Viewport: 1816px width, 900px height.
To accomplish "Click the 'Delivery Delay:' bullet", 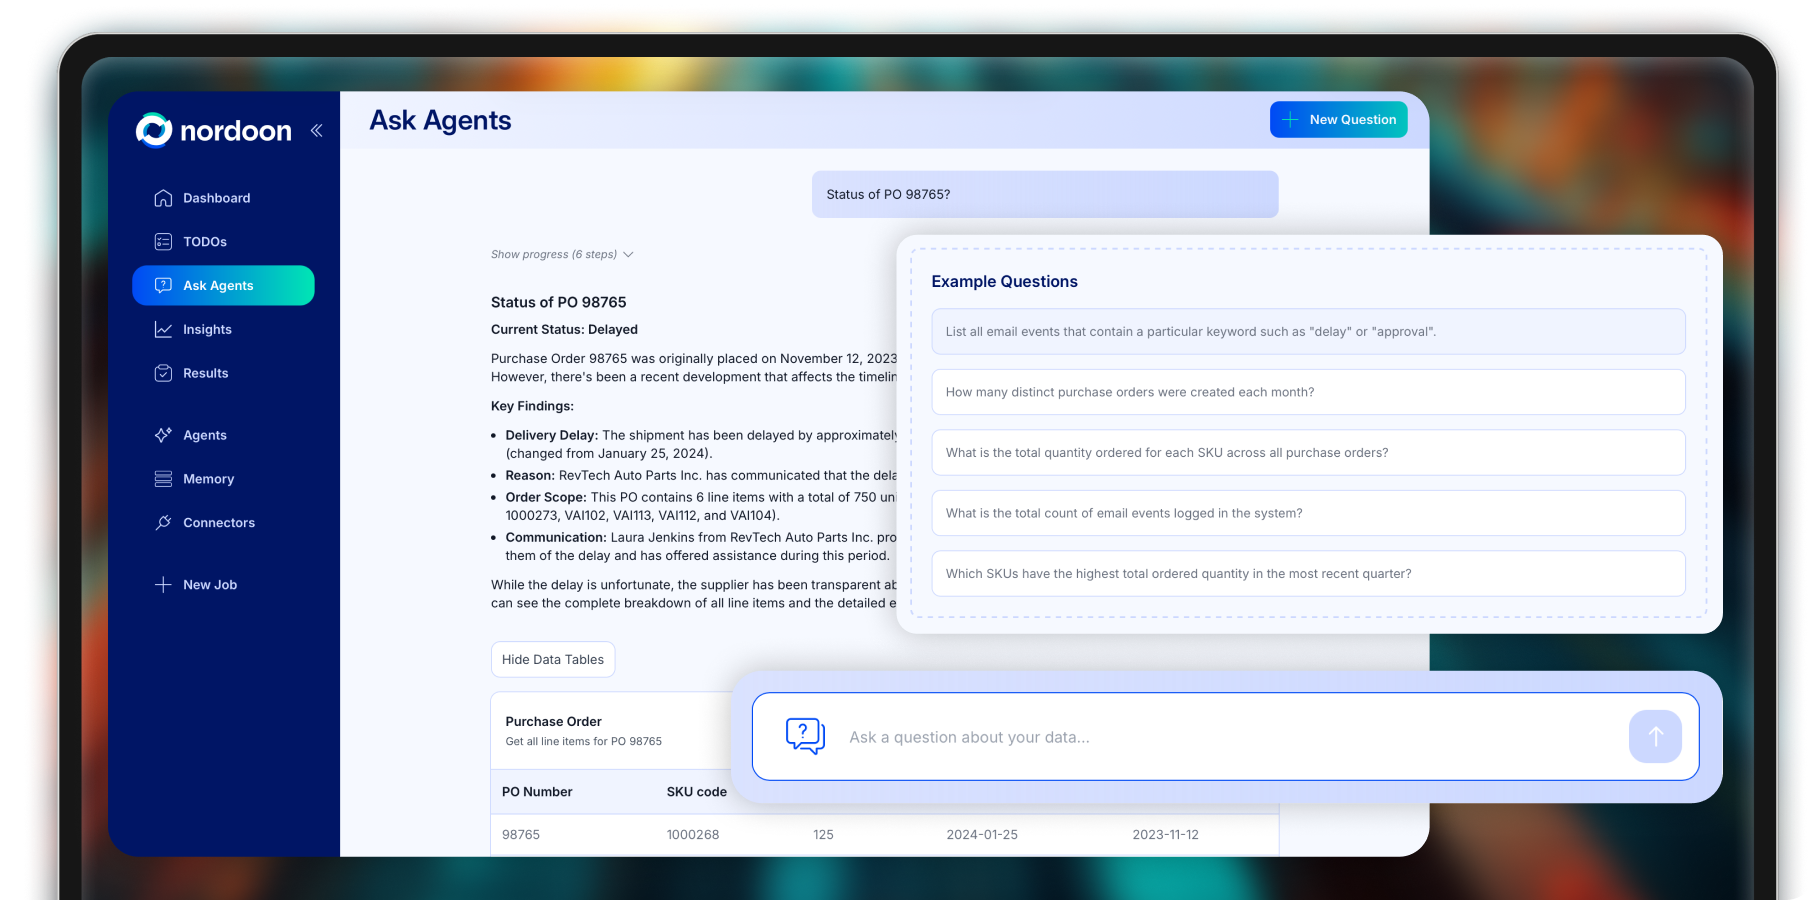I will (551, 435).
